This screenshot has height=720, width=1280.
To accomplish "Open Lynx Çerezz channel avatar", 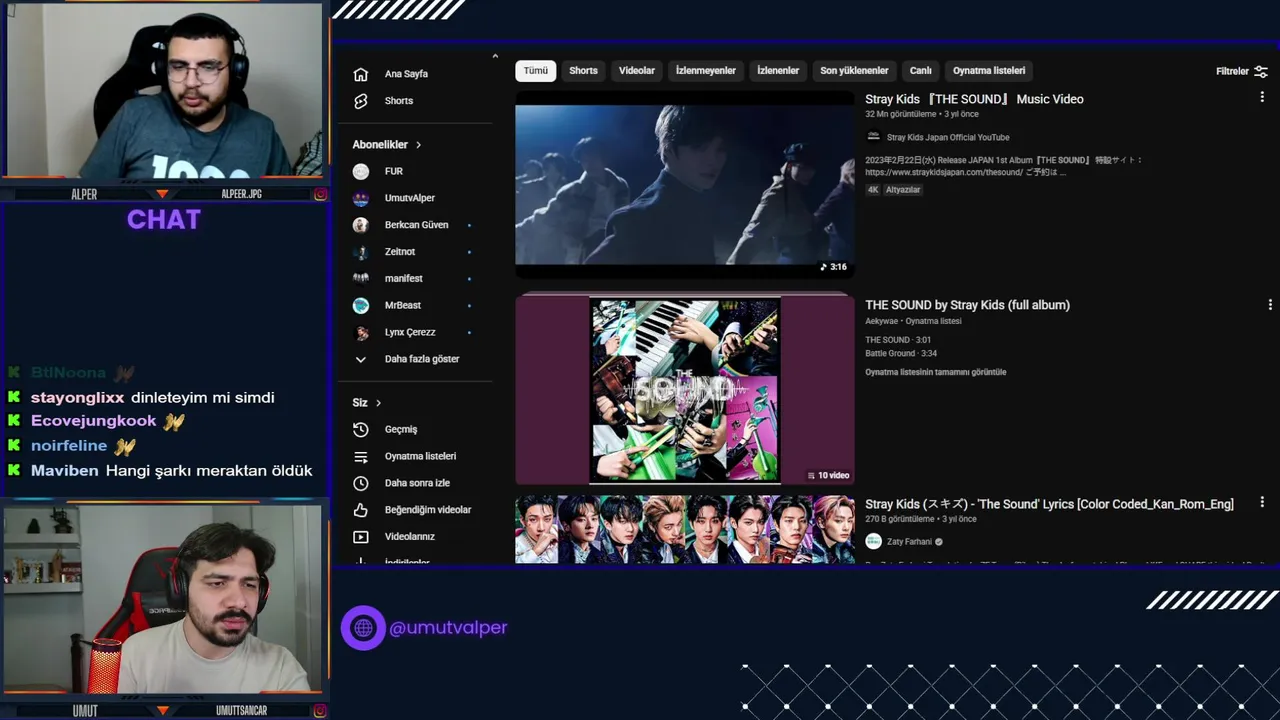I will pyautogui.click(x=361, y=332).
